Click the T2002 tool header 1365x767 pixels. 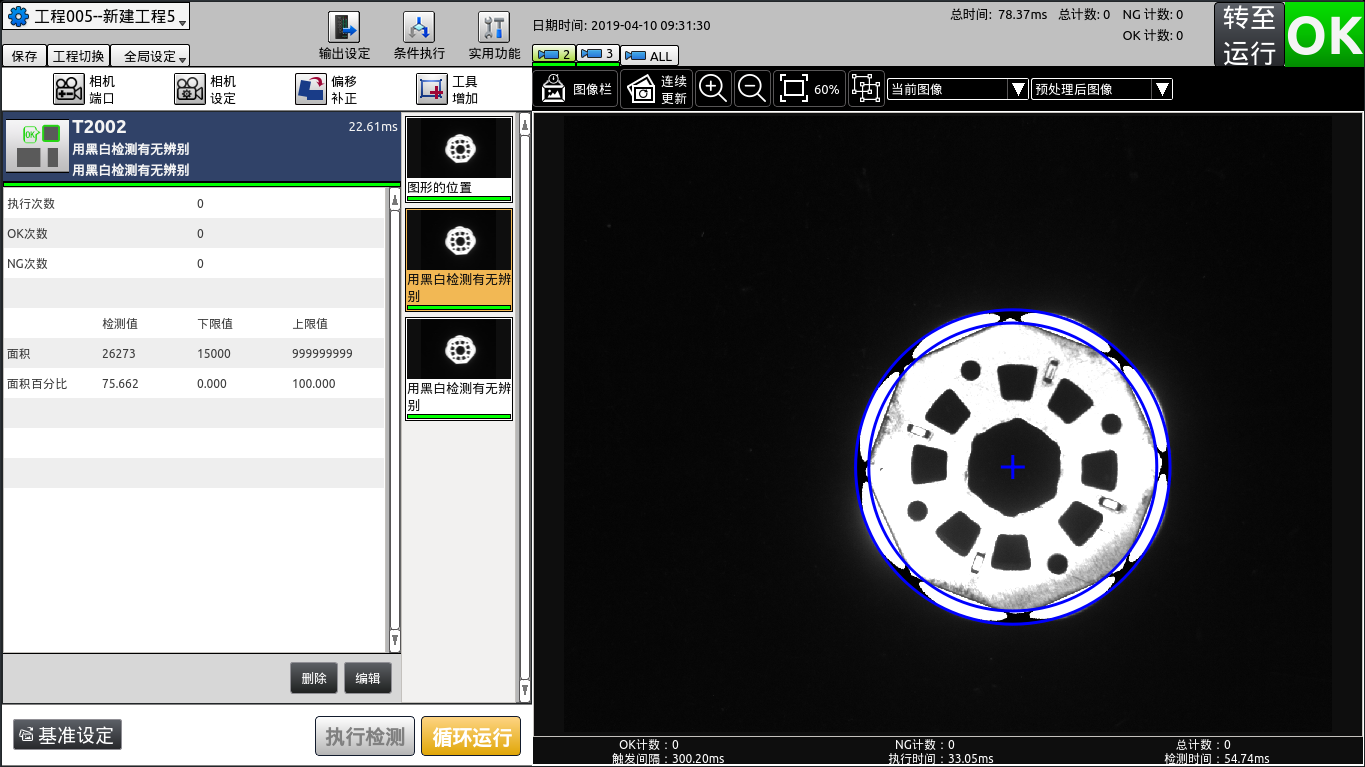[201, 147]
